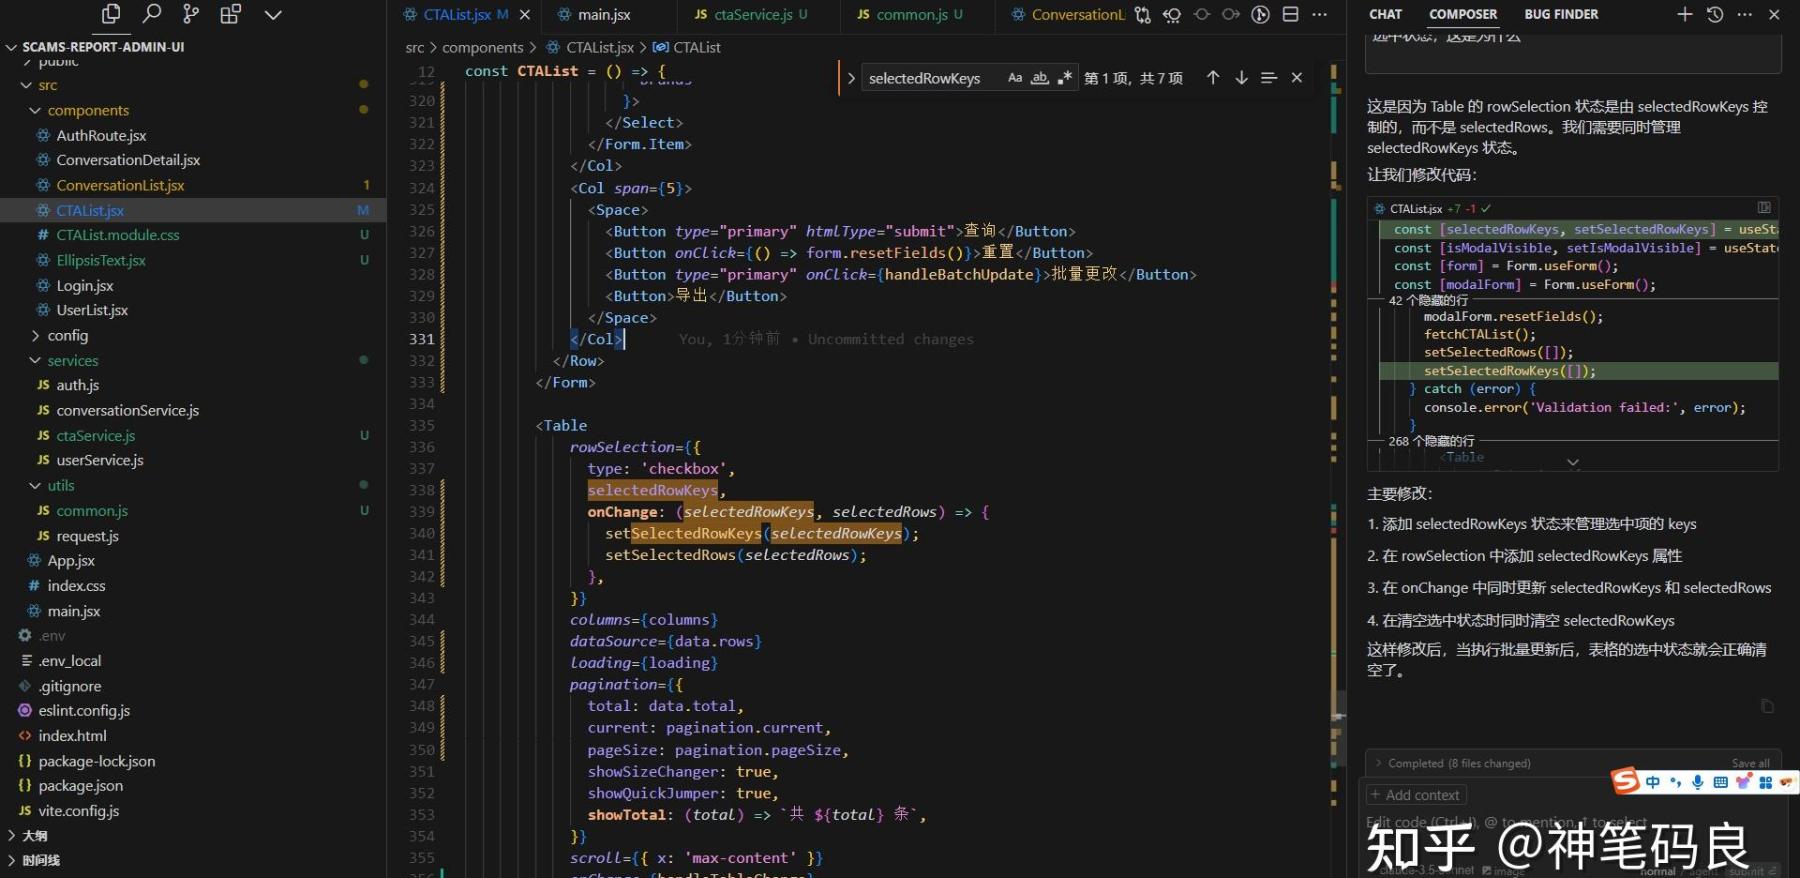Go to next find match arrow
The width and height of the screenshot is (1800, 878).
1241,78
